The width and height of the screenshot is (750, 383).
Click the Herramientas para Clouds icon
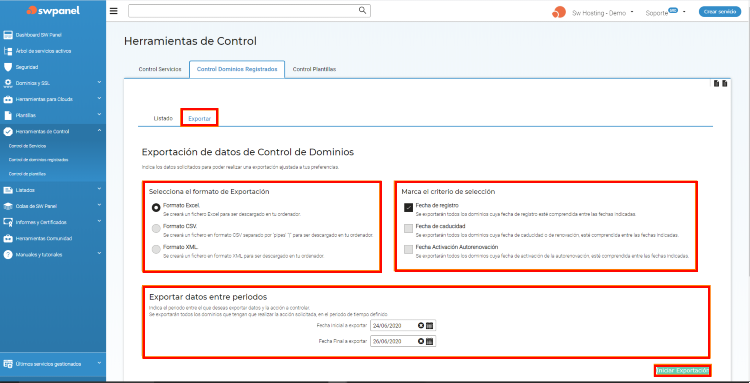pos(8,99)
